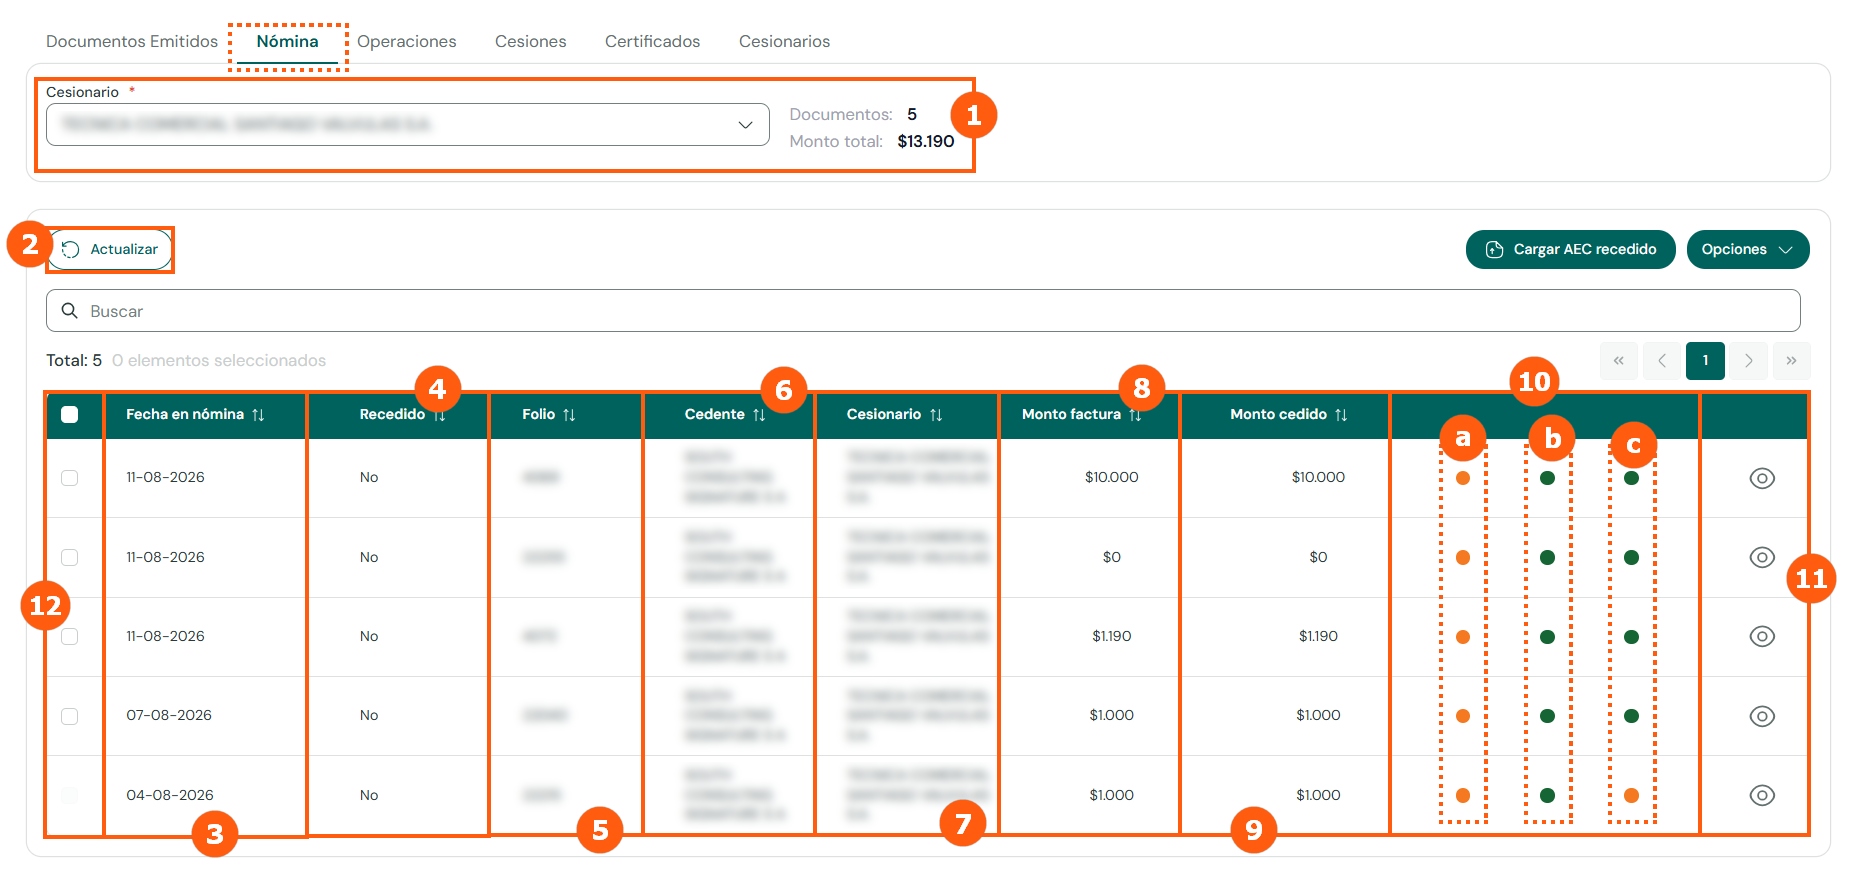Go to the first page double-chevron icon

point(1618,361)
